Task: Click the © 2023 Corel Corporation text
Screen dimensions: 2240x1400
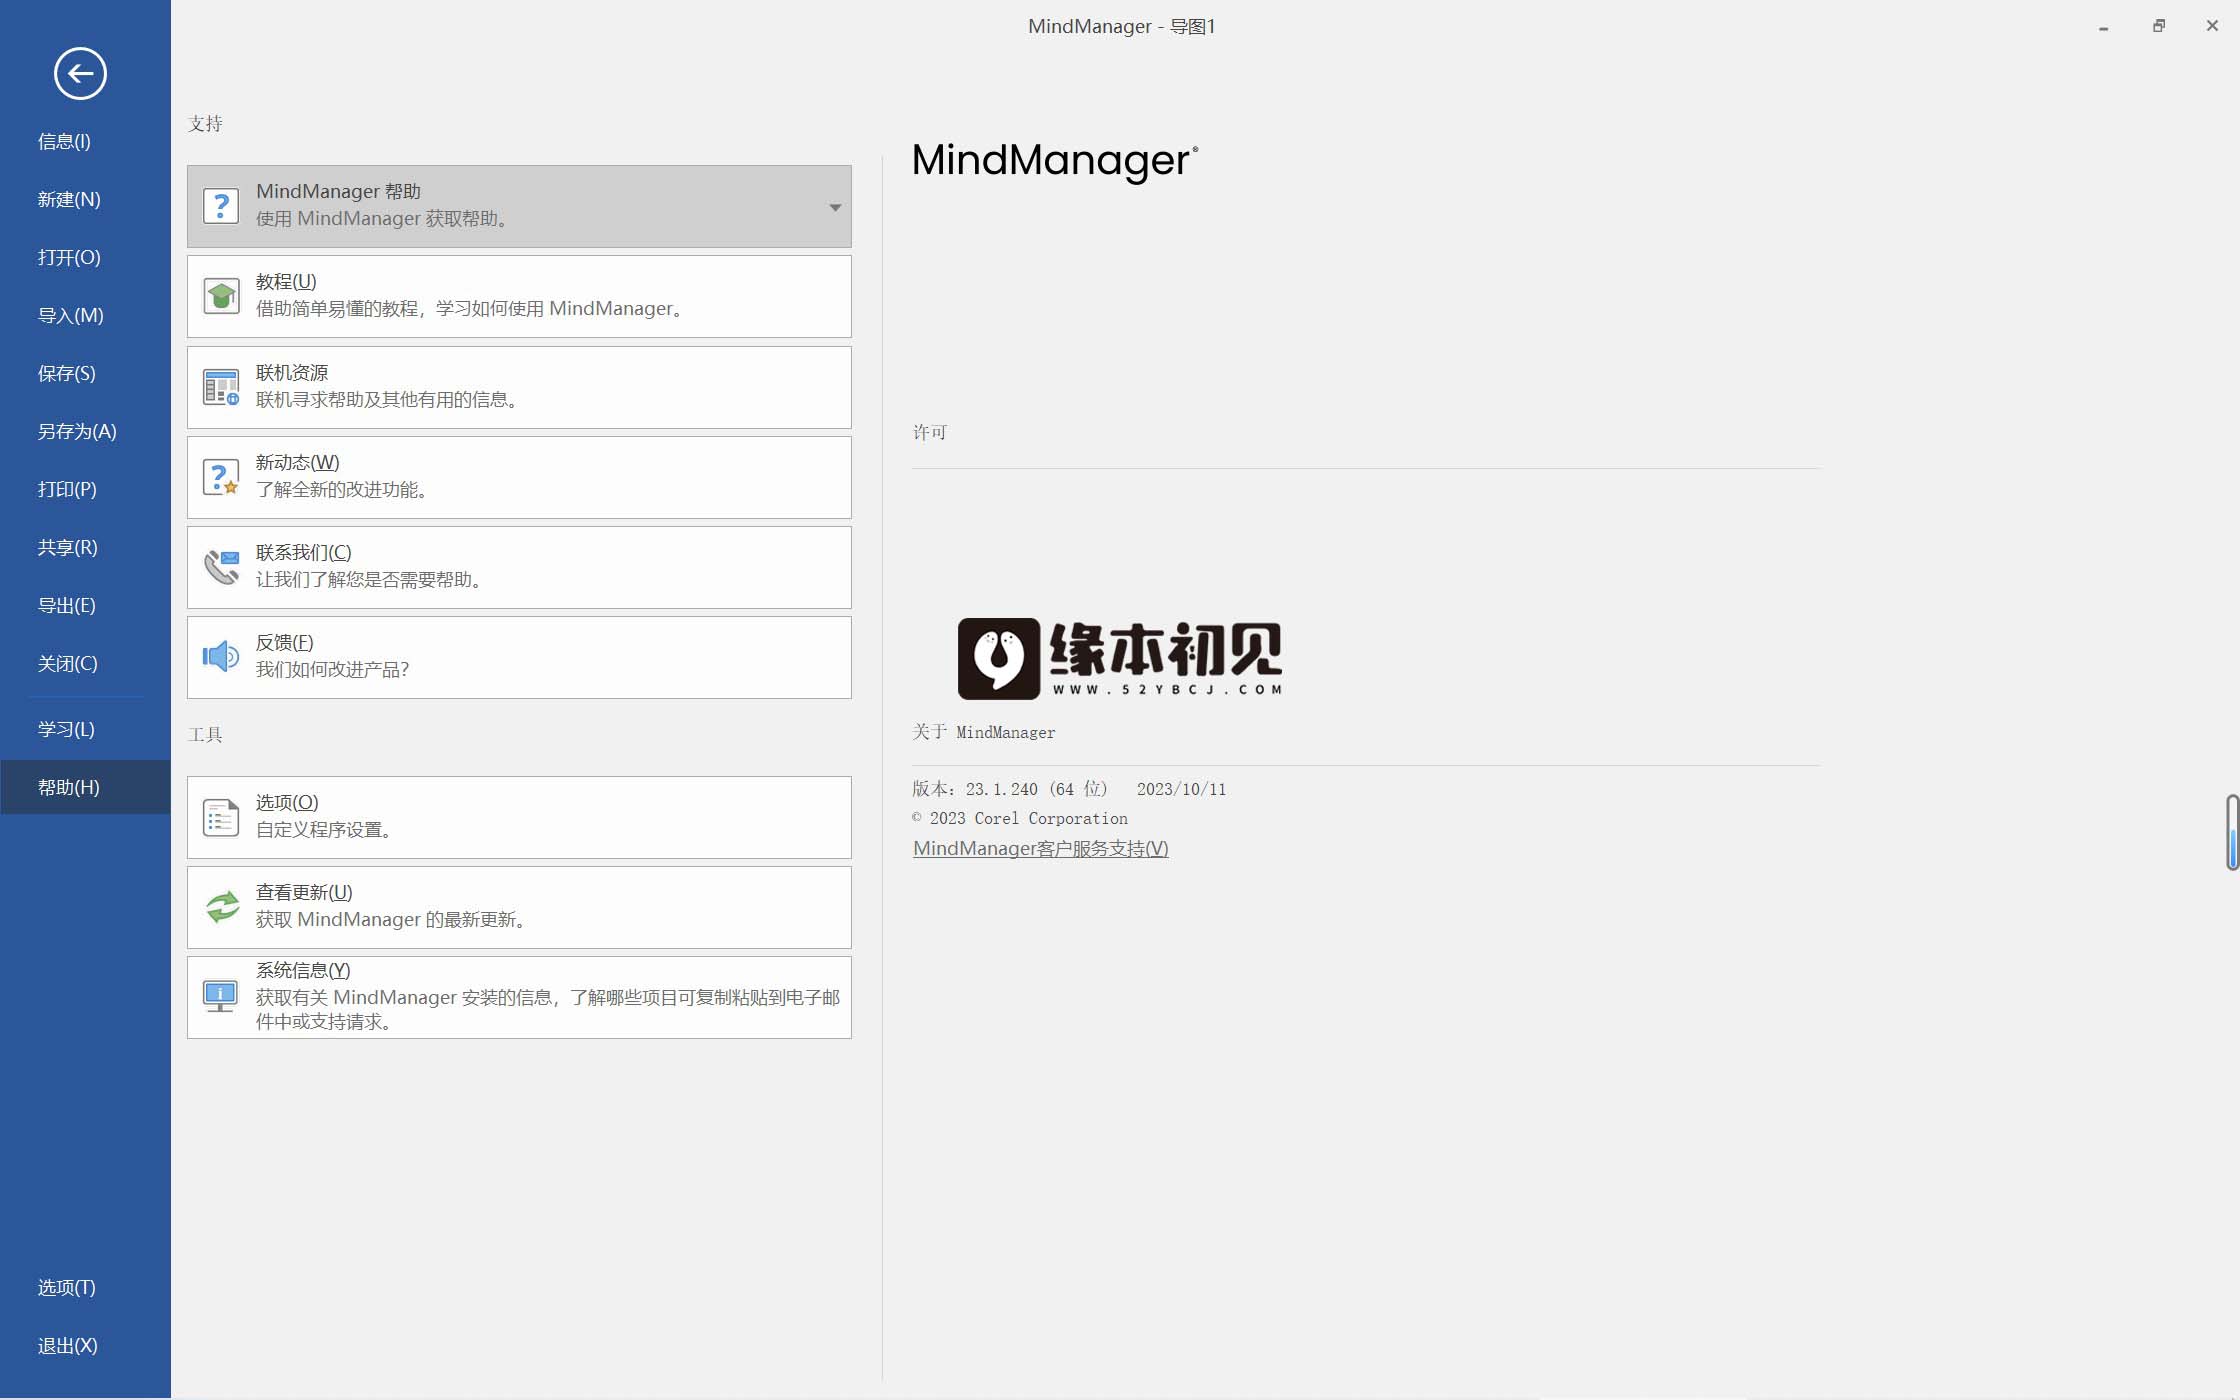Action: coord(1019,818)
